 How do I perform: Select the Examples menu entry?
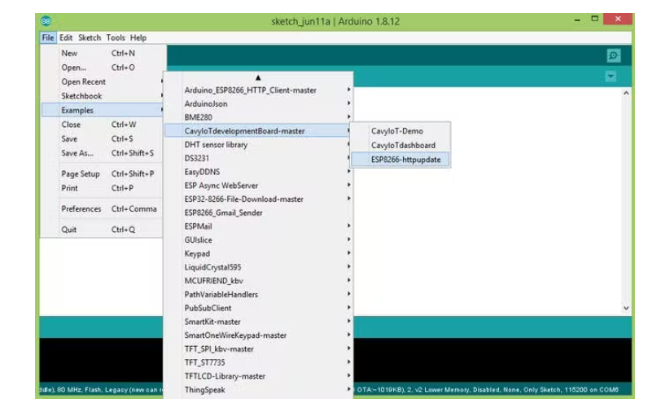[102, 110]
